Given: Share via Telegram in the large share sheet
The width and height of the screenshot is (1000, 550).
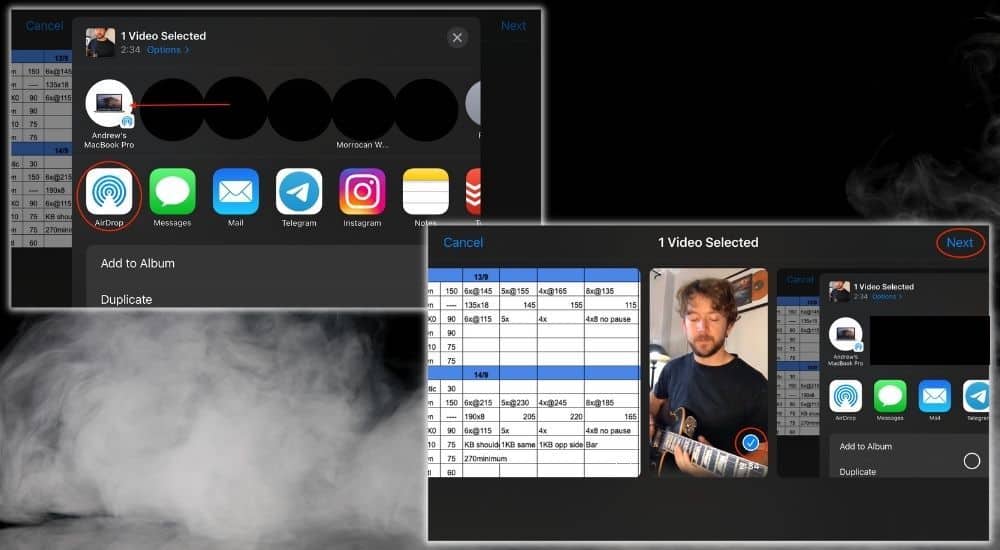Looking at the screenshot, I should pos(299,191).
